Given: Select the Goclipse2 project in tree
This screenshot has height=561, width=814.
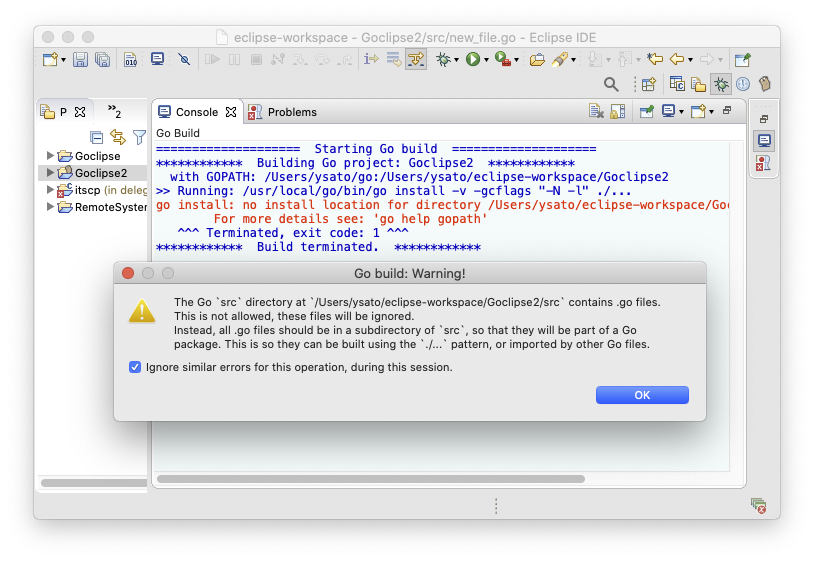Looking at the screenshot, I should 100,173.
